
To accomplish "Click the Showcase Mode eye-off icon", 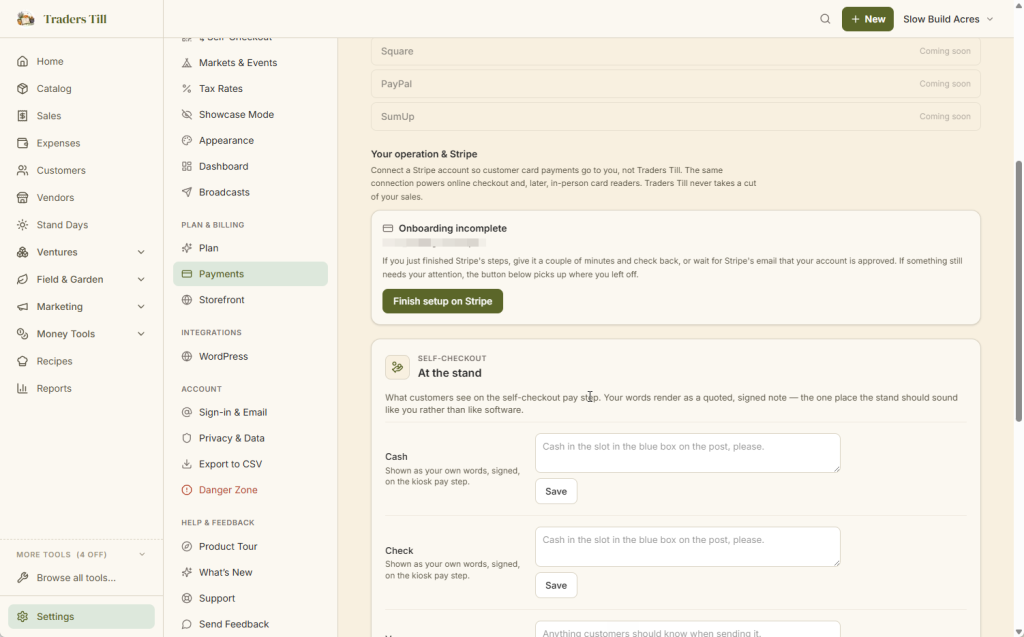I will [187, 114].
